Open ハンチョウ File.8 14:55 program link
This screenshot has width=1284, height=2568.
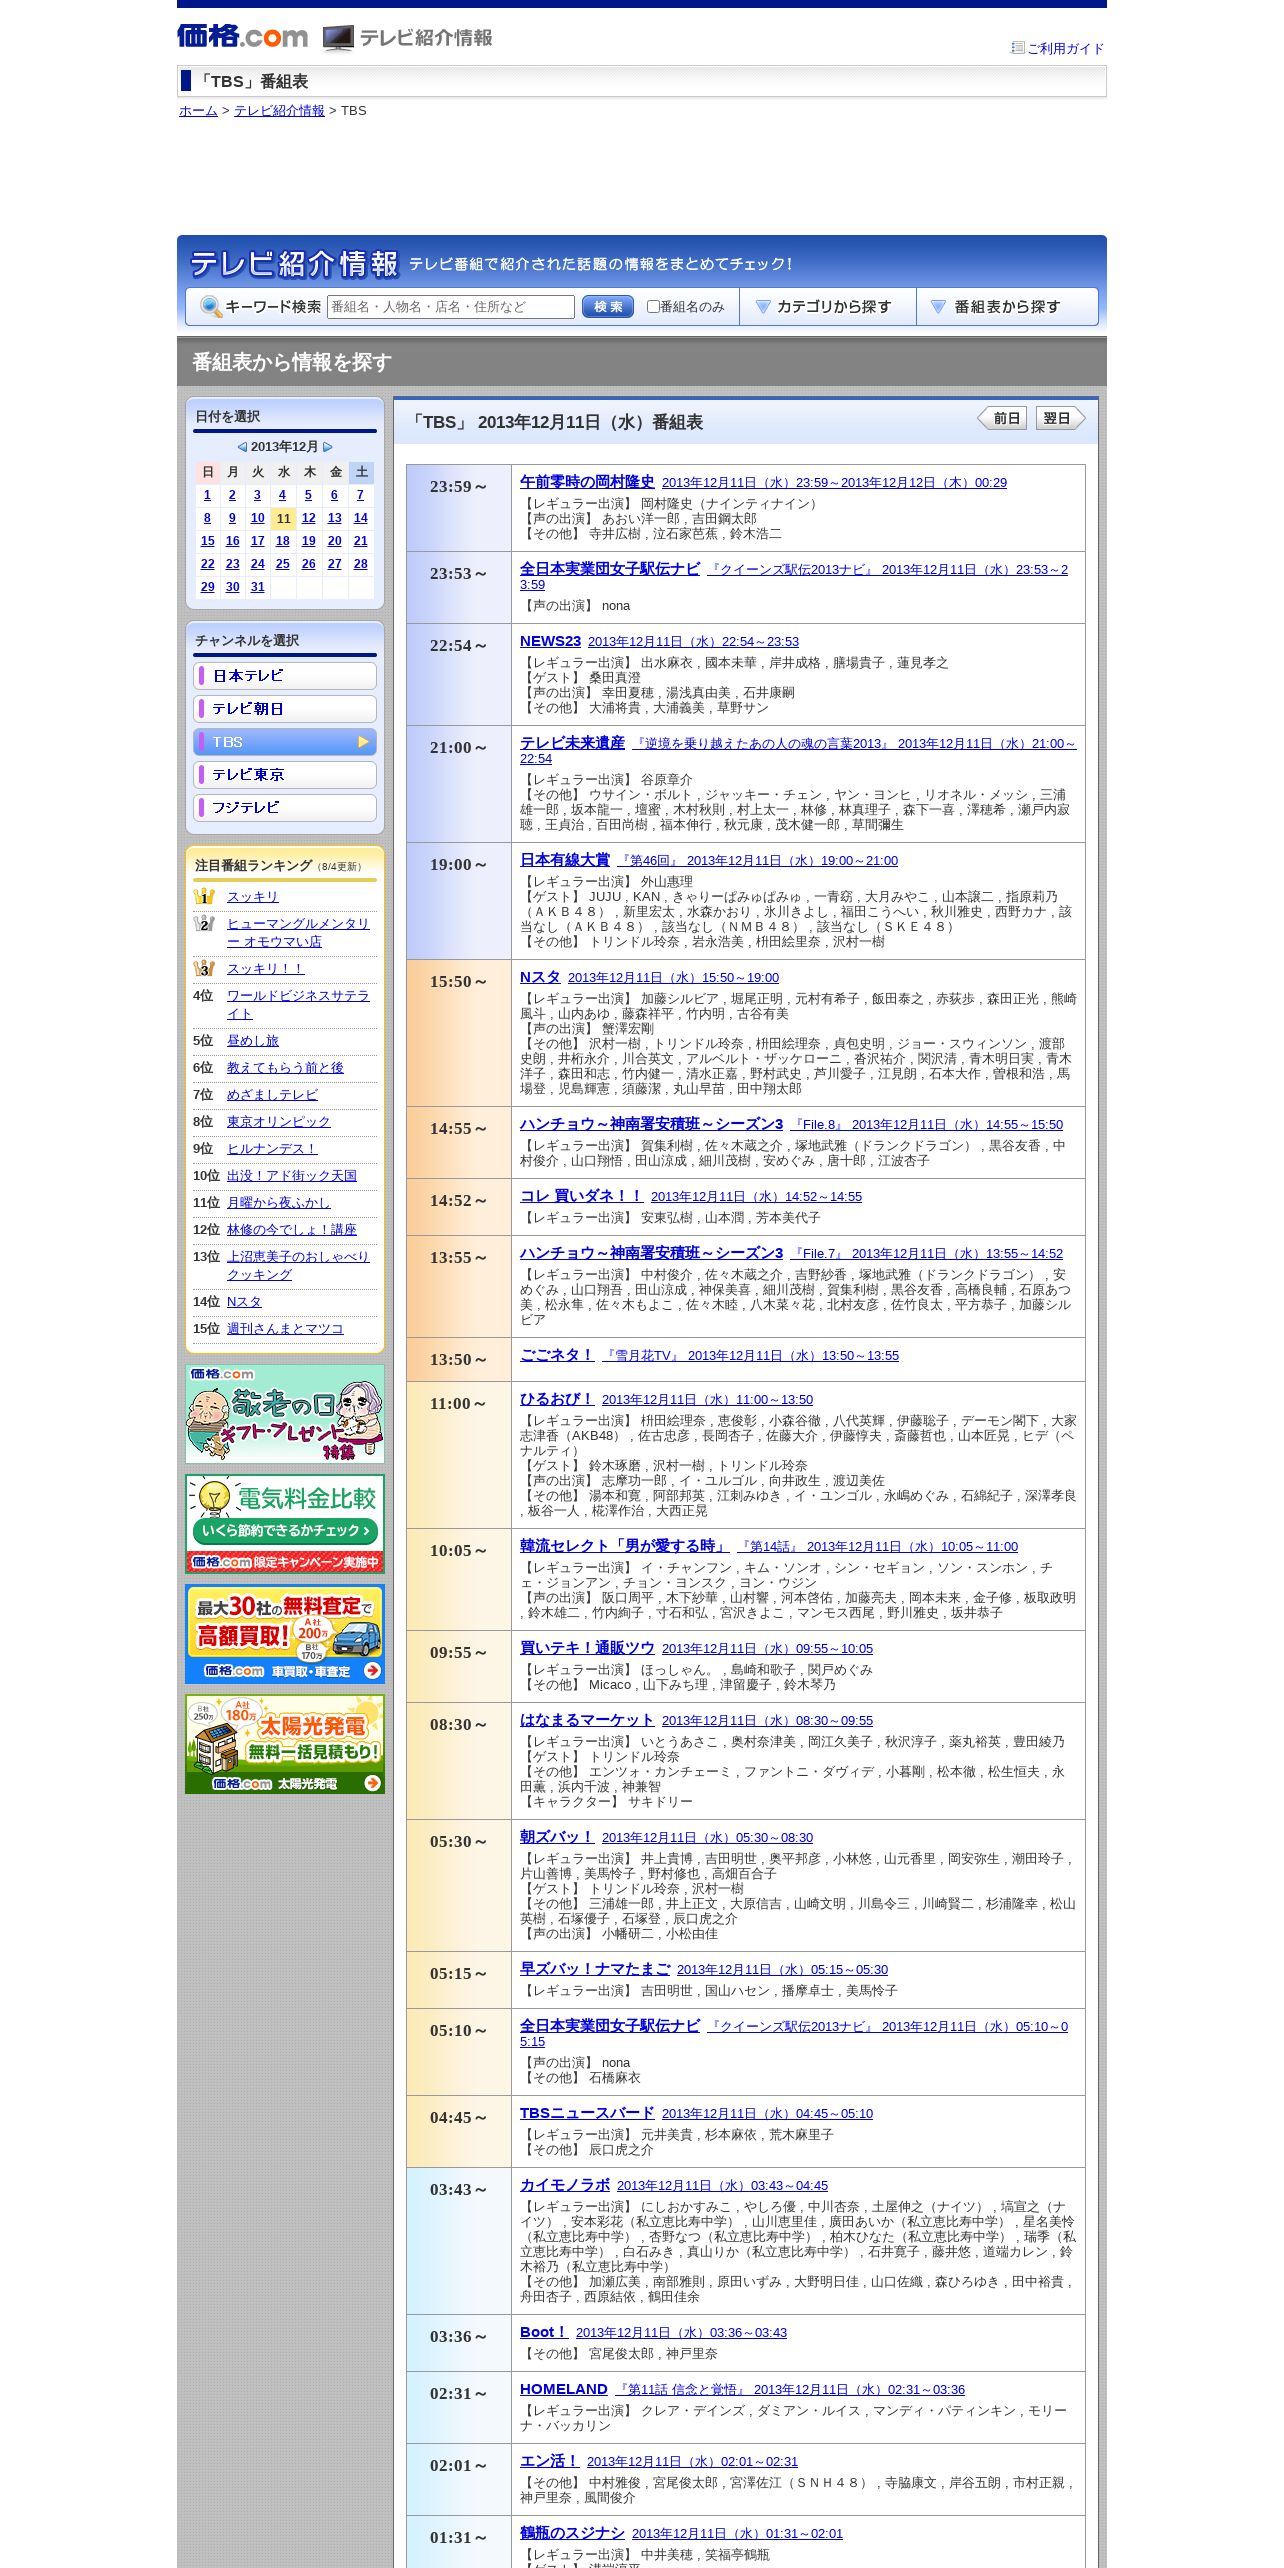(652, 1124)
